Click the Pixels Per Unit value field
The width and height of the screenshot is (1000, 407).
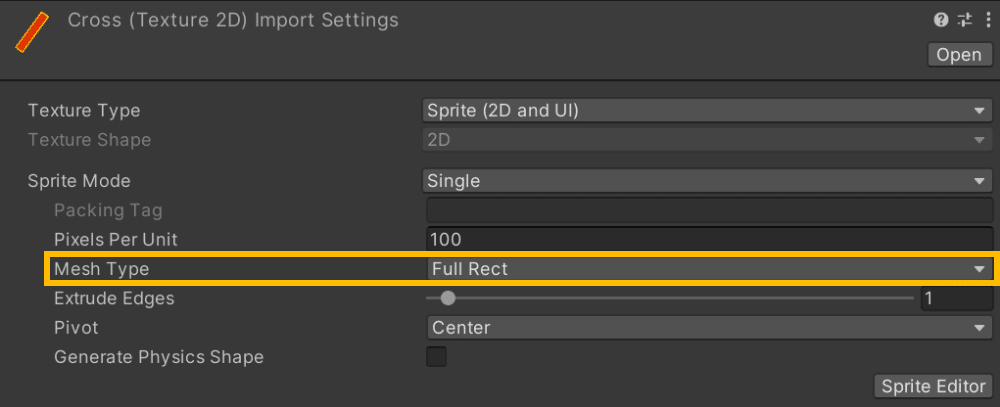pyautogui.click(x=706, y=240)
